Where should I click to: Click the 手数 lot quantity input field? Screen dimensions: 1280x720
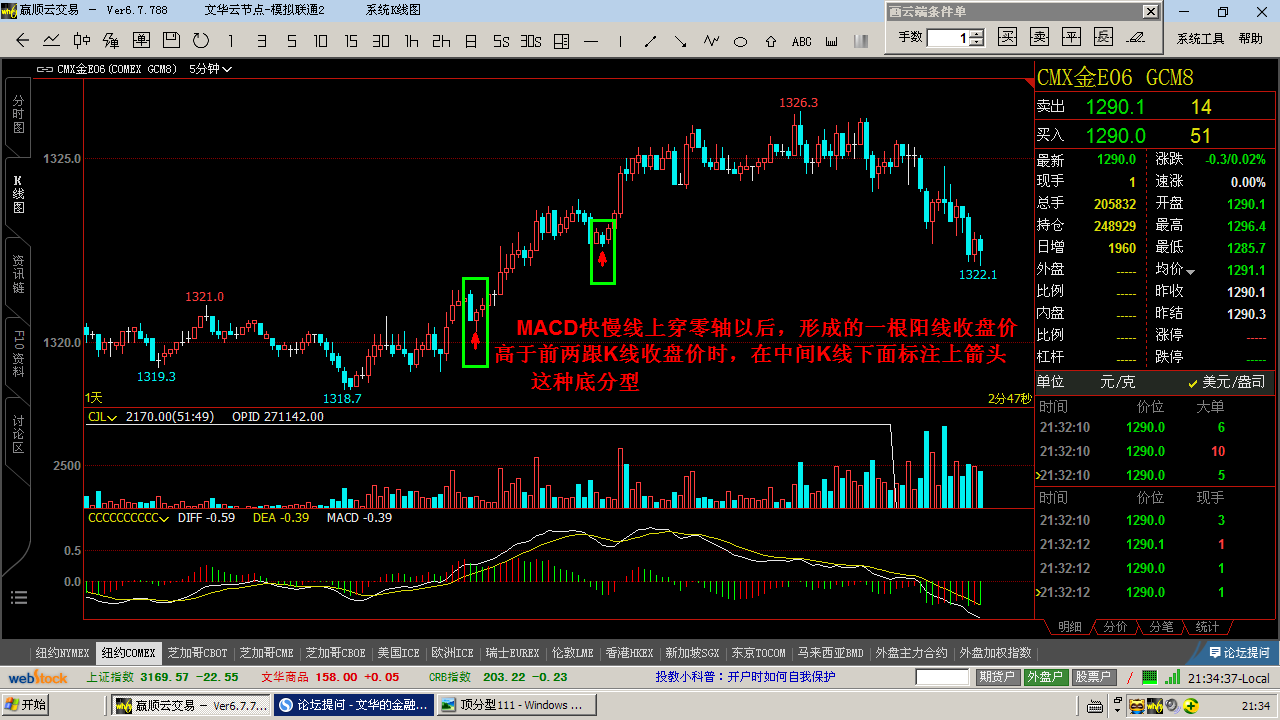pos(948,37)
